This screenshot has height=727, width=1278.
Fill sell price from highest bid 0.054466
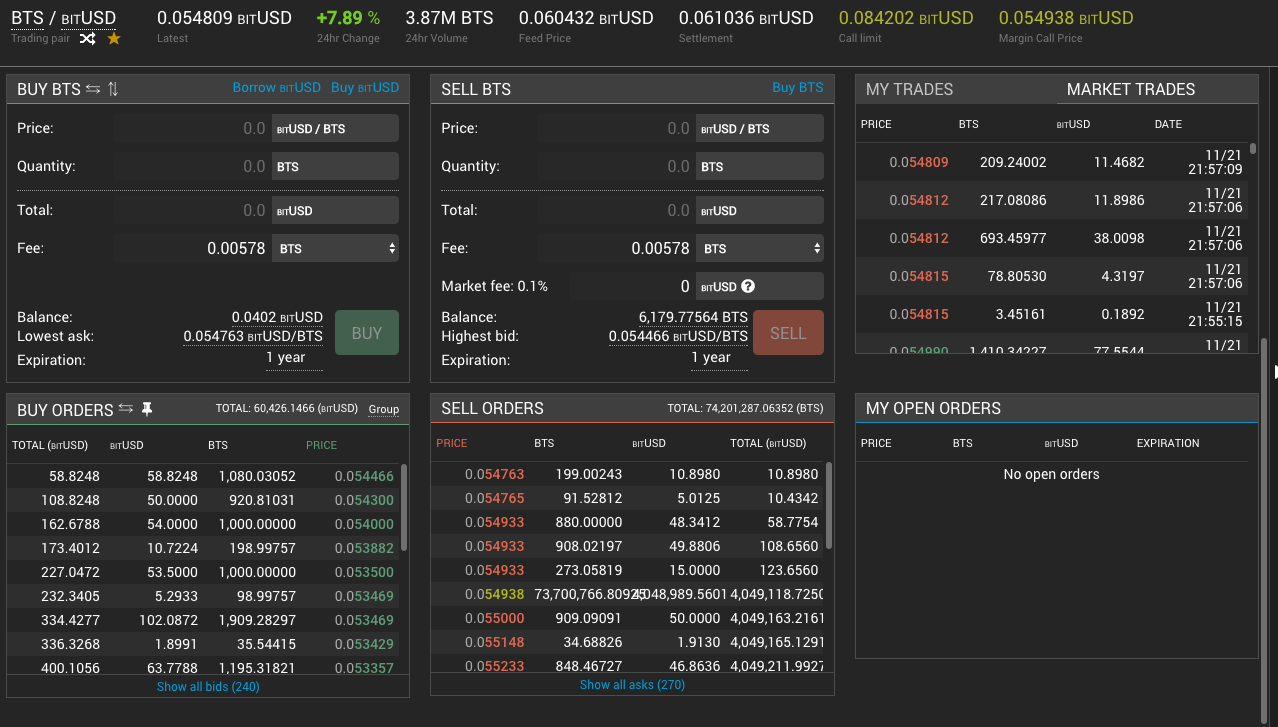tap(678, 336)
